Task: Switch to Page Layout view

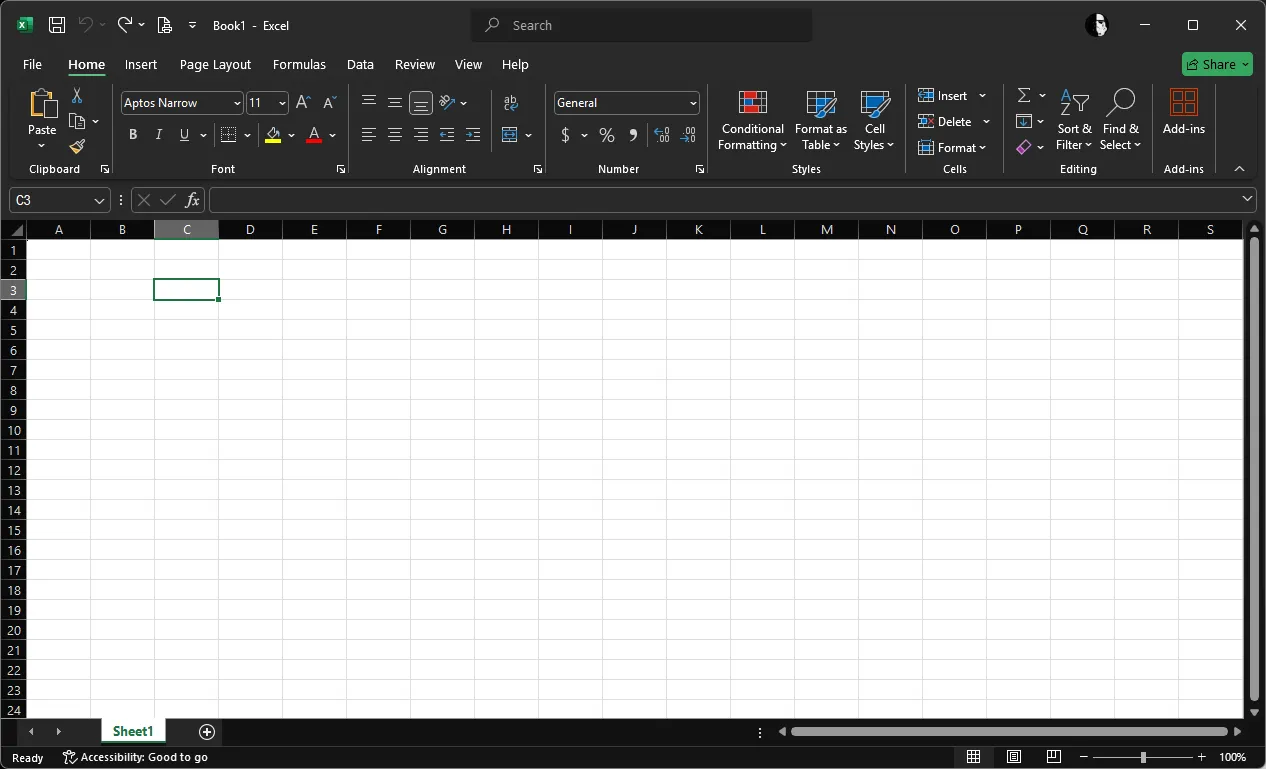Action: coord(1013,757)
